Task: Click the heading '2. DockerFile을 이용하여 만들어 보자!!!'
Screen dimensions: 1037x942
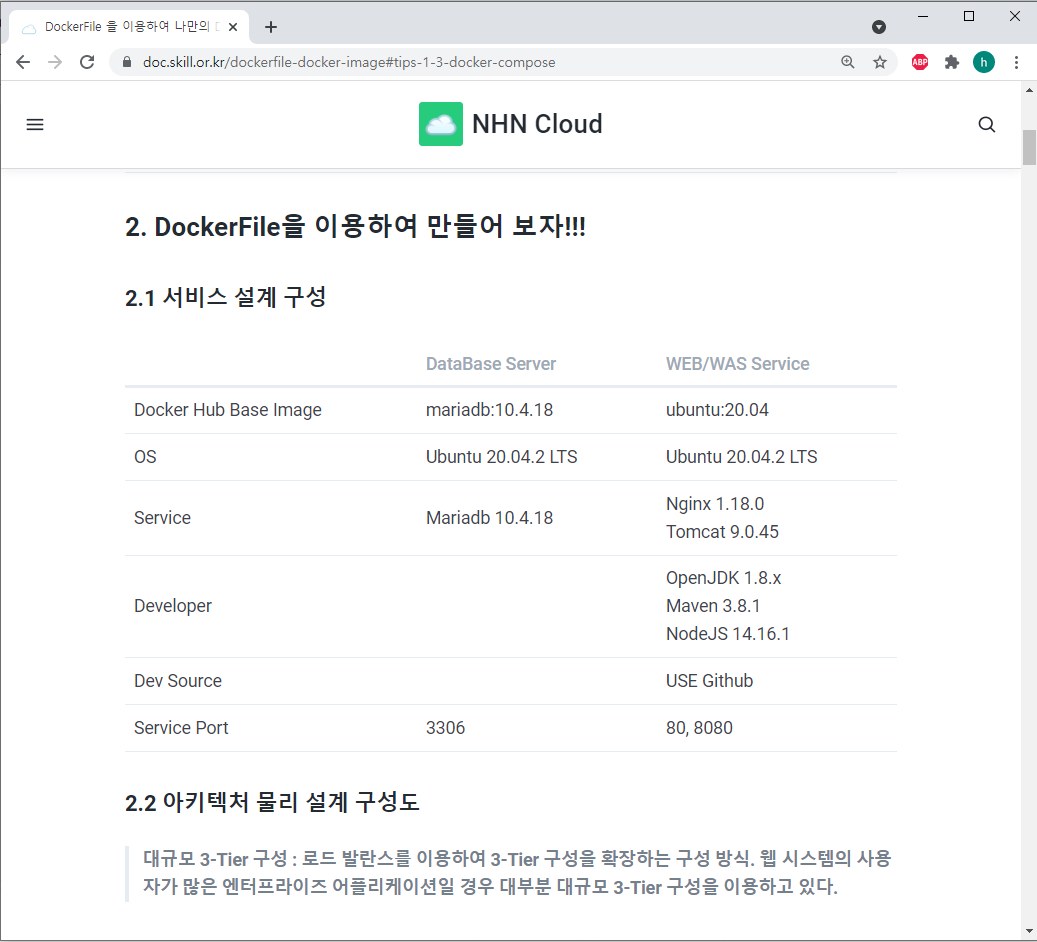Action: [x=355, y=227]
